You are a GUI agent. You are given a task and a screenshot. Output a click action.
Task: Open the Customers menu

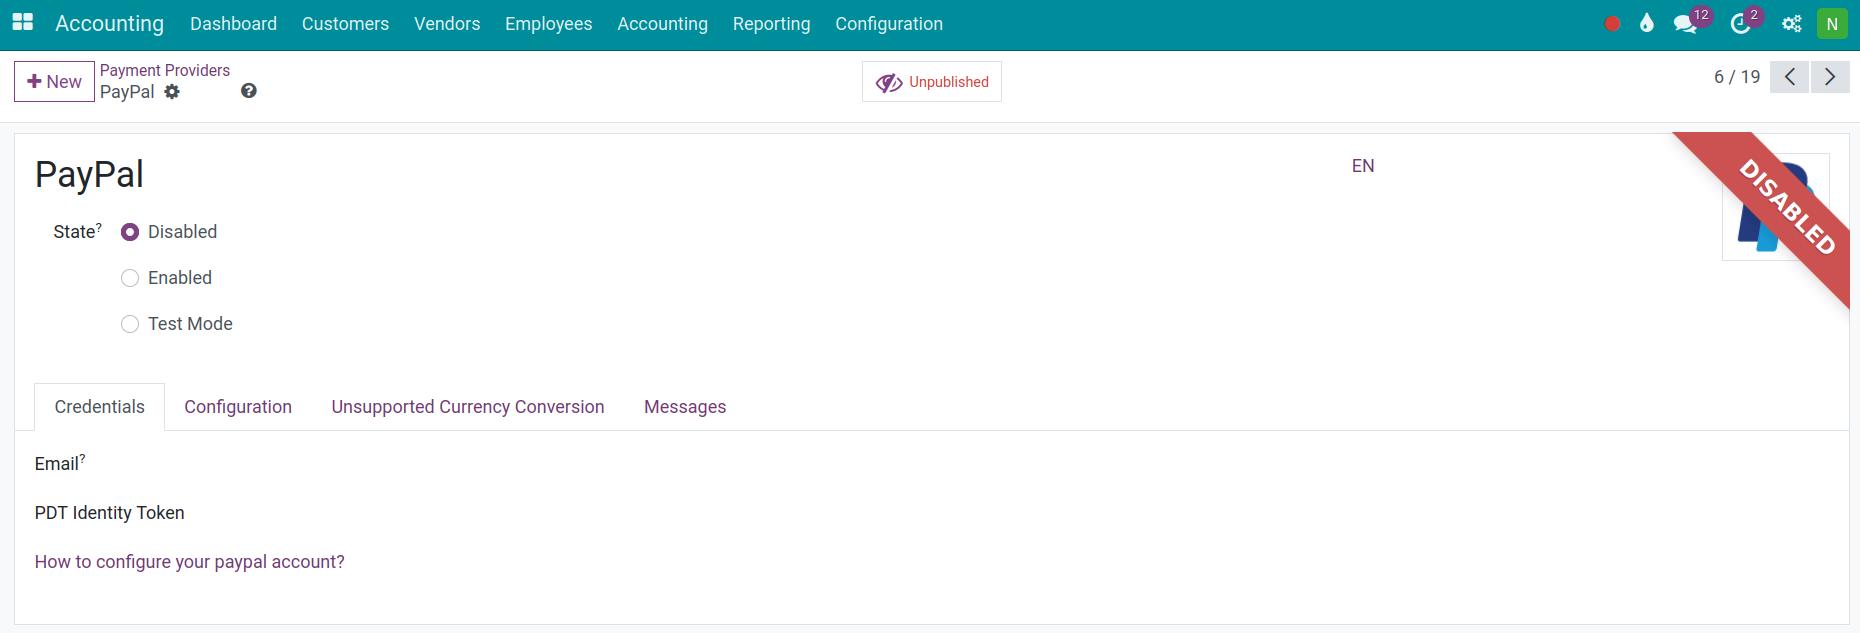[345, 24]
